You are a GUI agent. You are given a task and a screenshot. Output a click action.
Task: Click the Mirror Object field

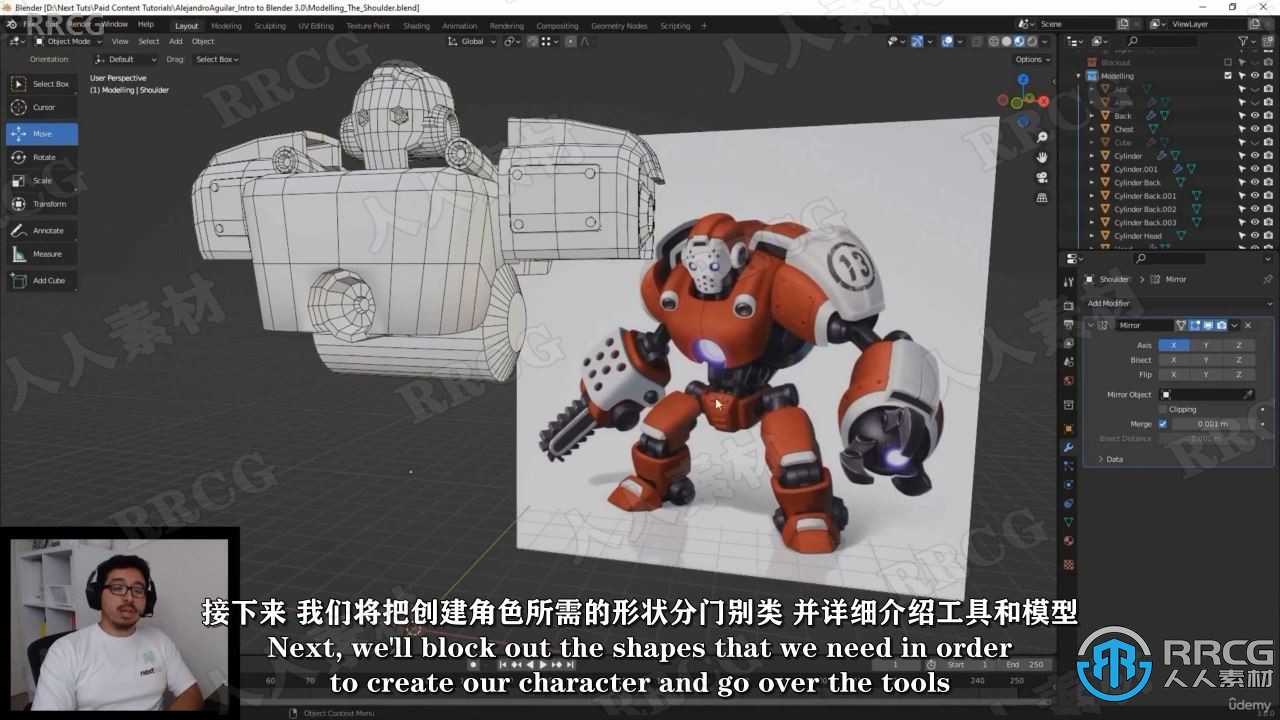pyautogui.click(x=1207, y=395)
